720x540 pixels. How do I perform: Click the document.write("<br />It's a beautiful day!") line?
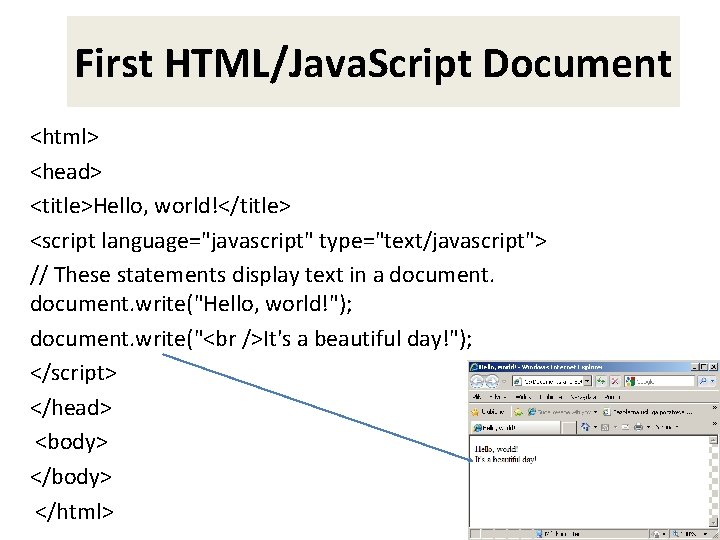(251, 339)
